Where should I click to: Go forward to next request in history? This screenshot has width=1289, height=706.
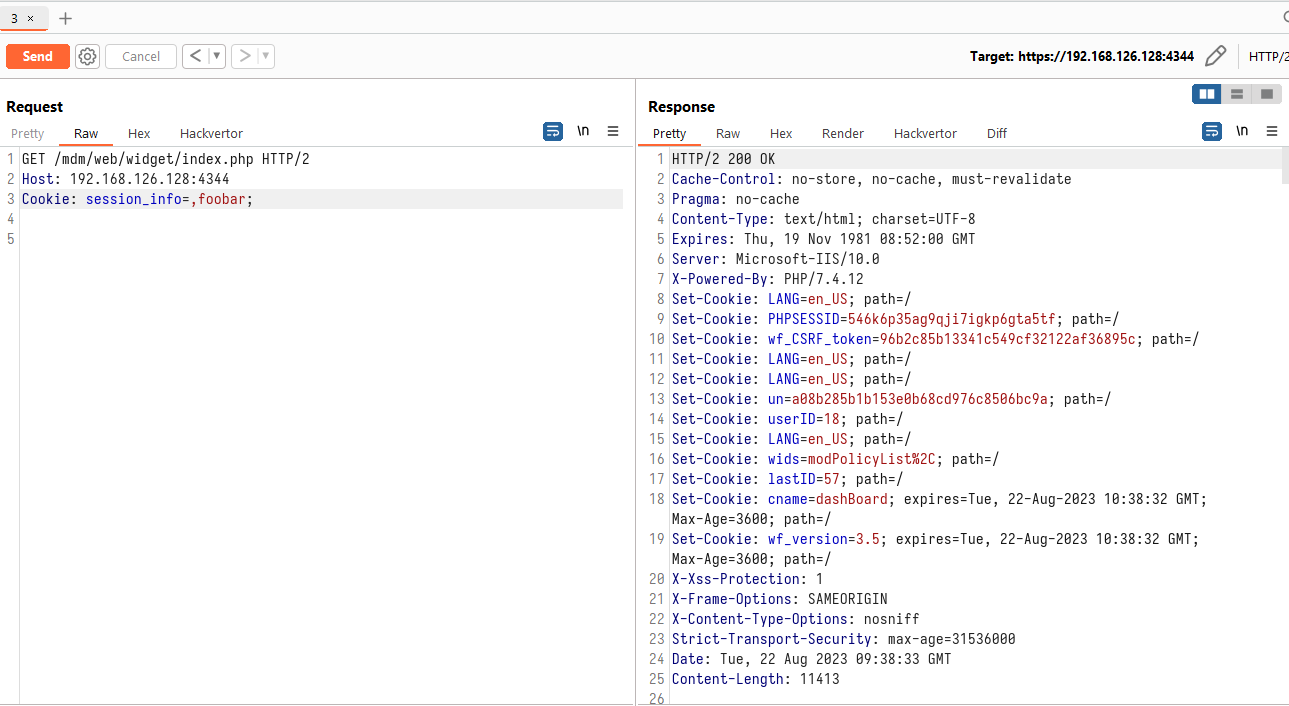[x=244, y=56]
